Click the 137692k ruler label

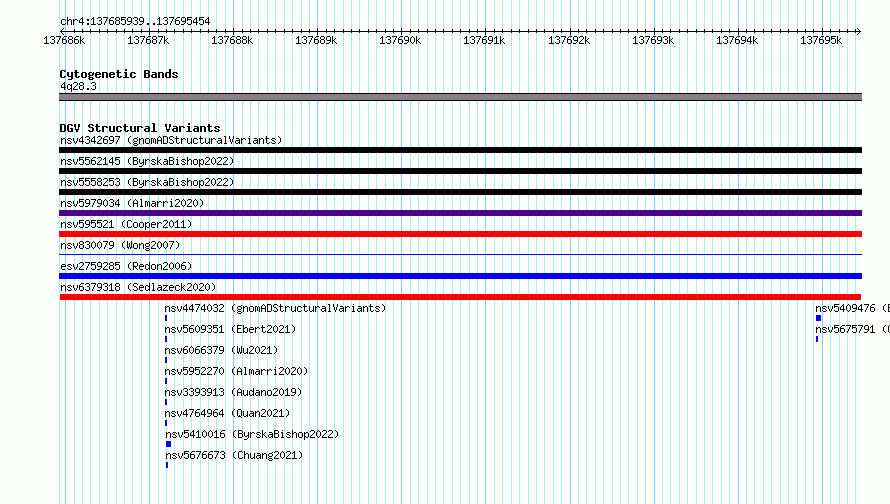(569, 40)
